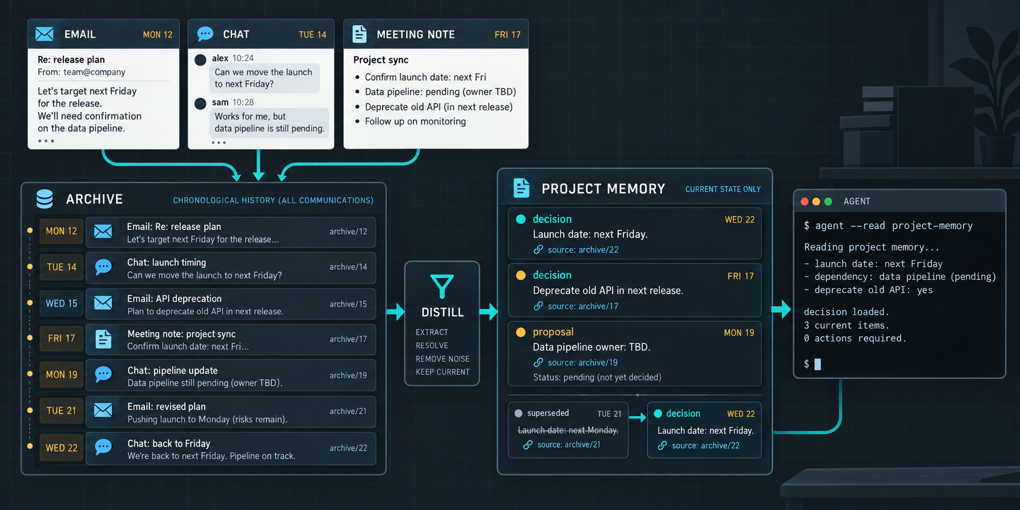1020x510 pixels.
Task: Click the database icon beside ARCHIVE title
Action: pyautogui.click(x=44, y=199)
